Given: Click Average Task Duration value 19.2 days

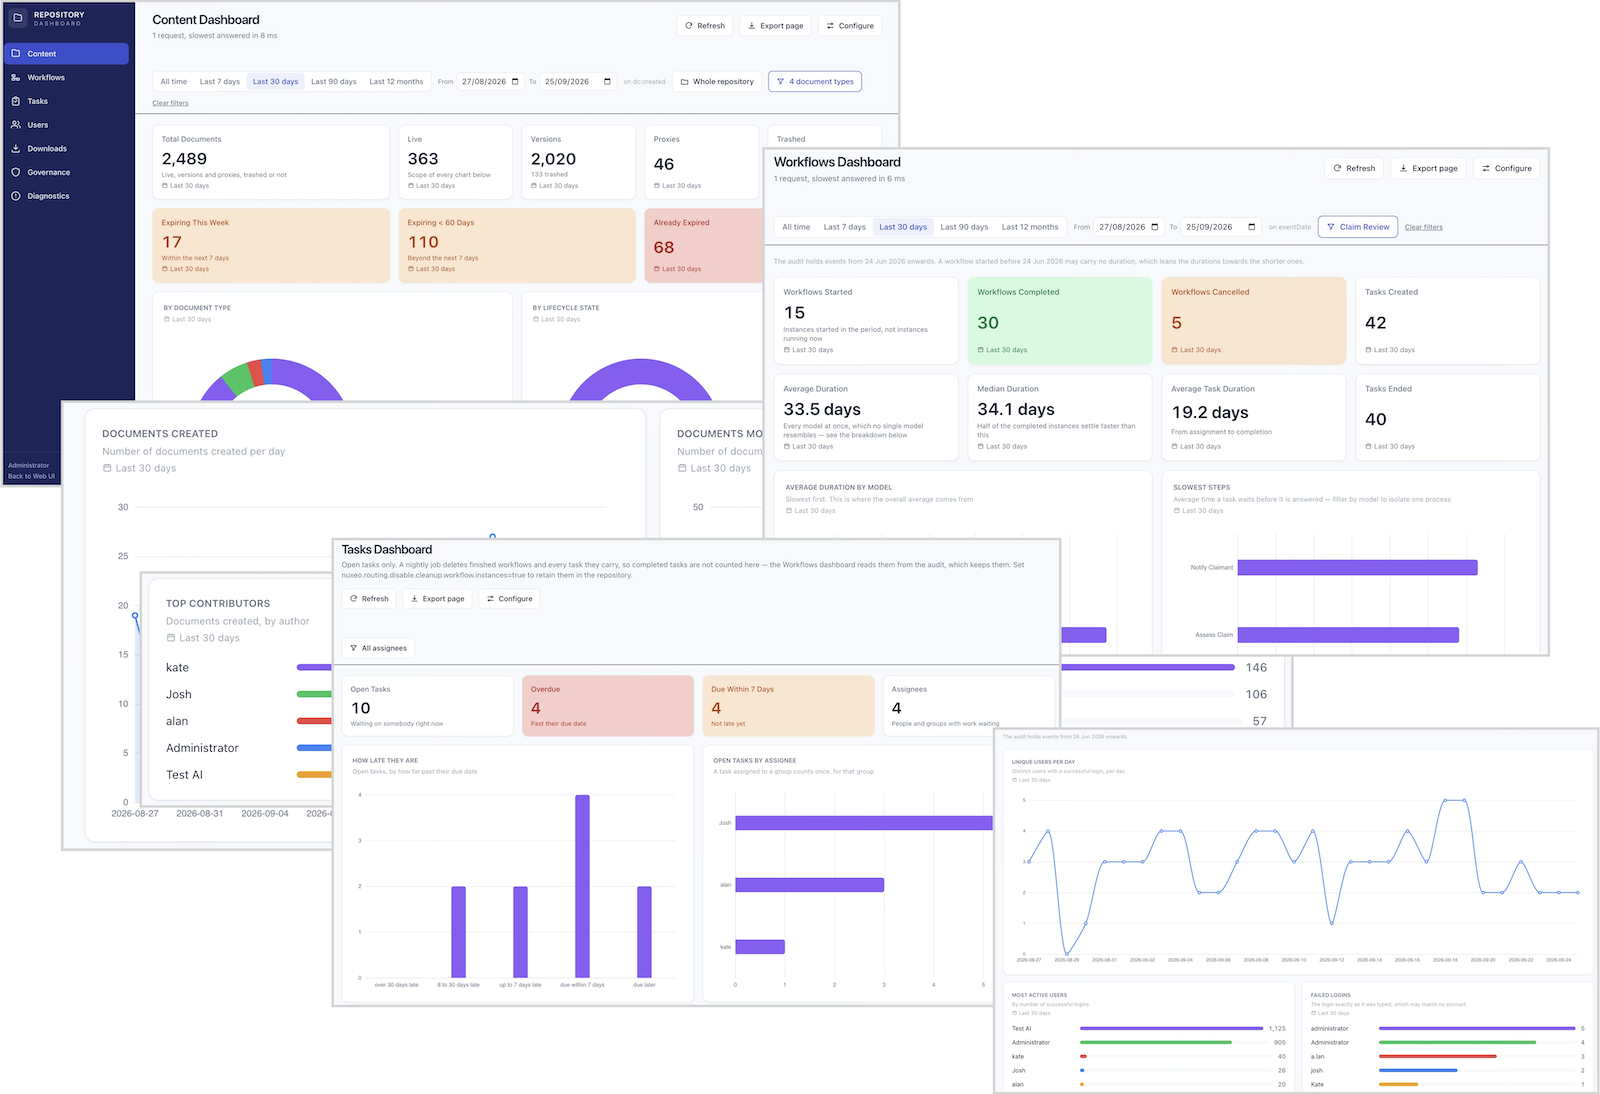Looking at the screenshot, I should [1210, 412].
